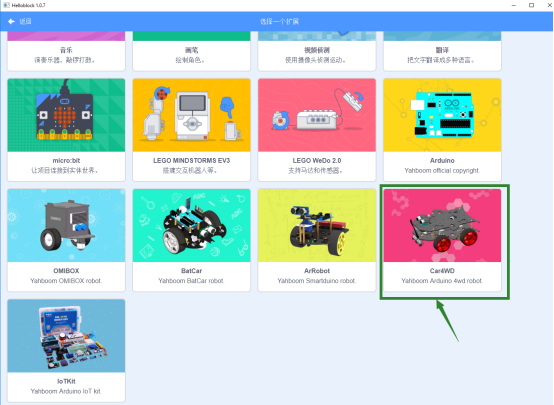
Task: Click the Yahboom BatCar robot description
Action: tap(191, 281)
